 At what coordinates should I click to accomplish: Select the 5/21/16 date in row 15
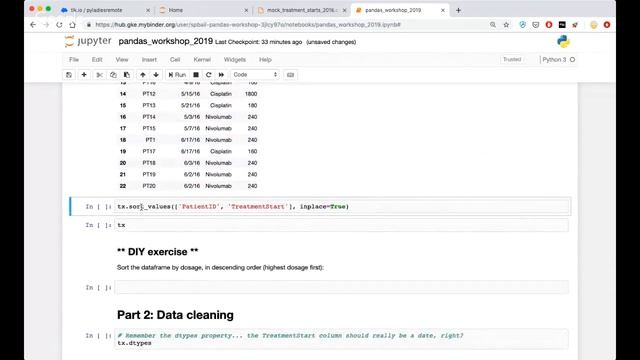[191, 105]
